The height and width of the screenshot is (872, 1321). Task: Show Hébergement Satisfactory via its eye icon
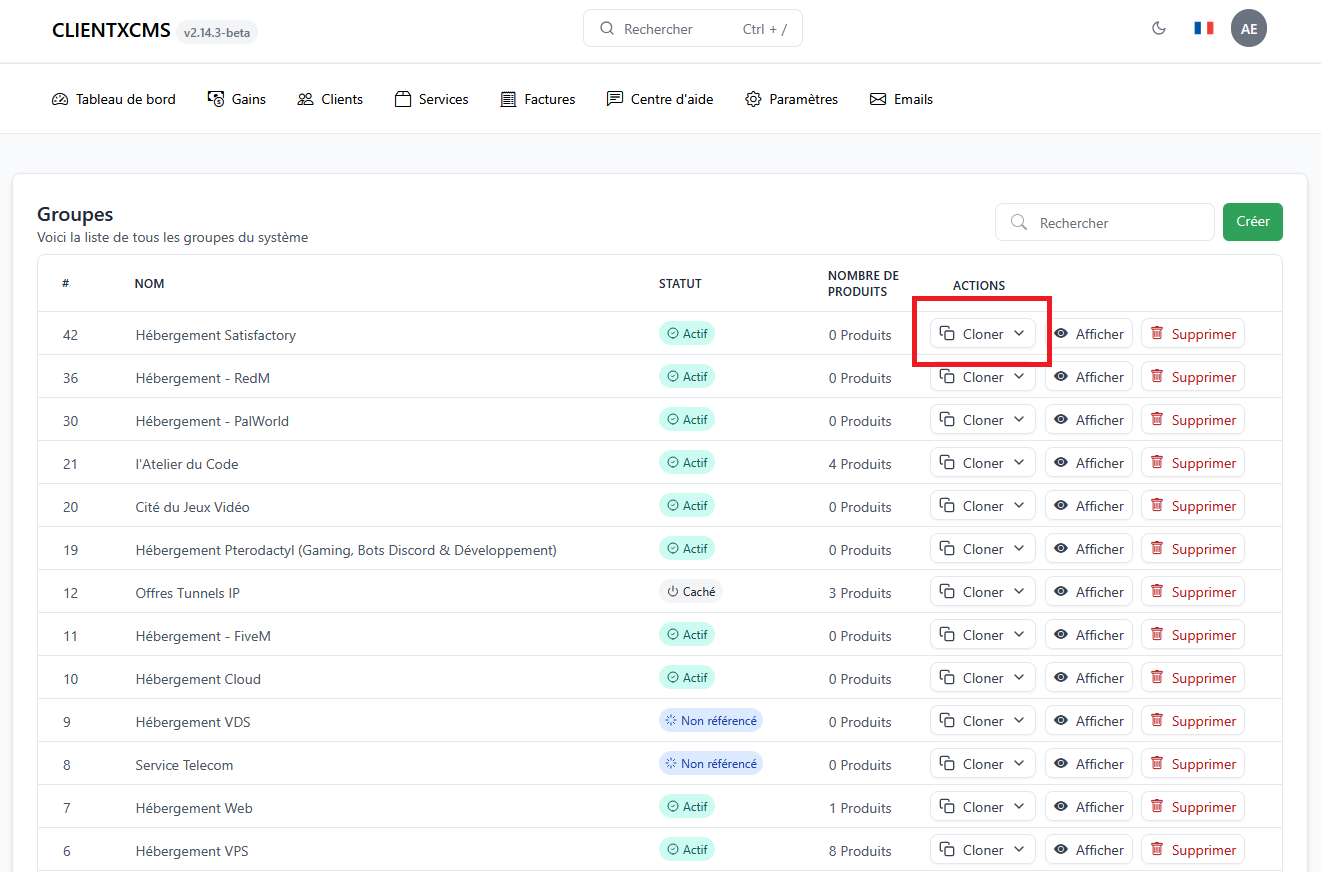coord(1061,334)
